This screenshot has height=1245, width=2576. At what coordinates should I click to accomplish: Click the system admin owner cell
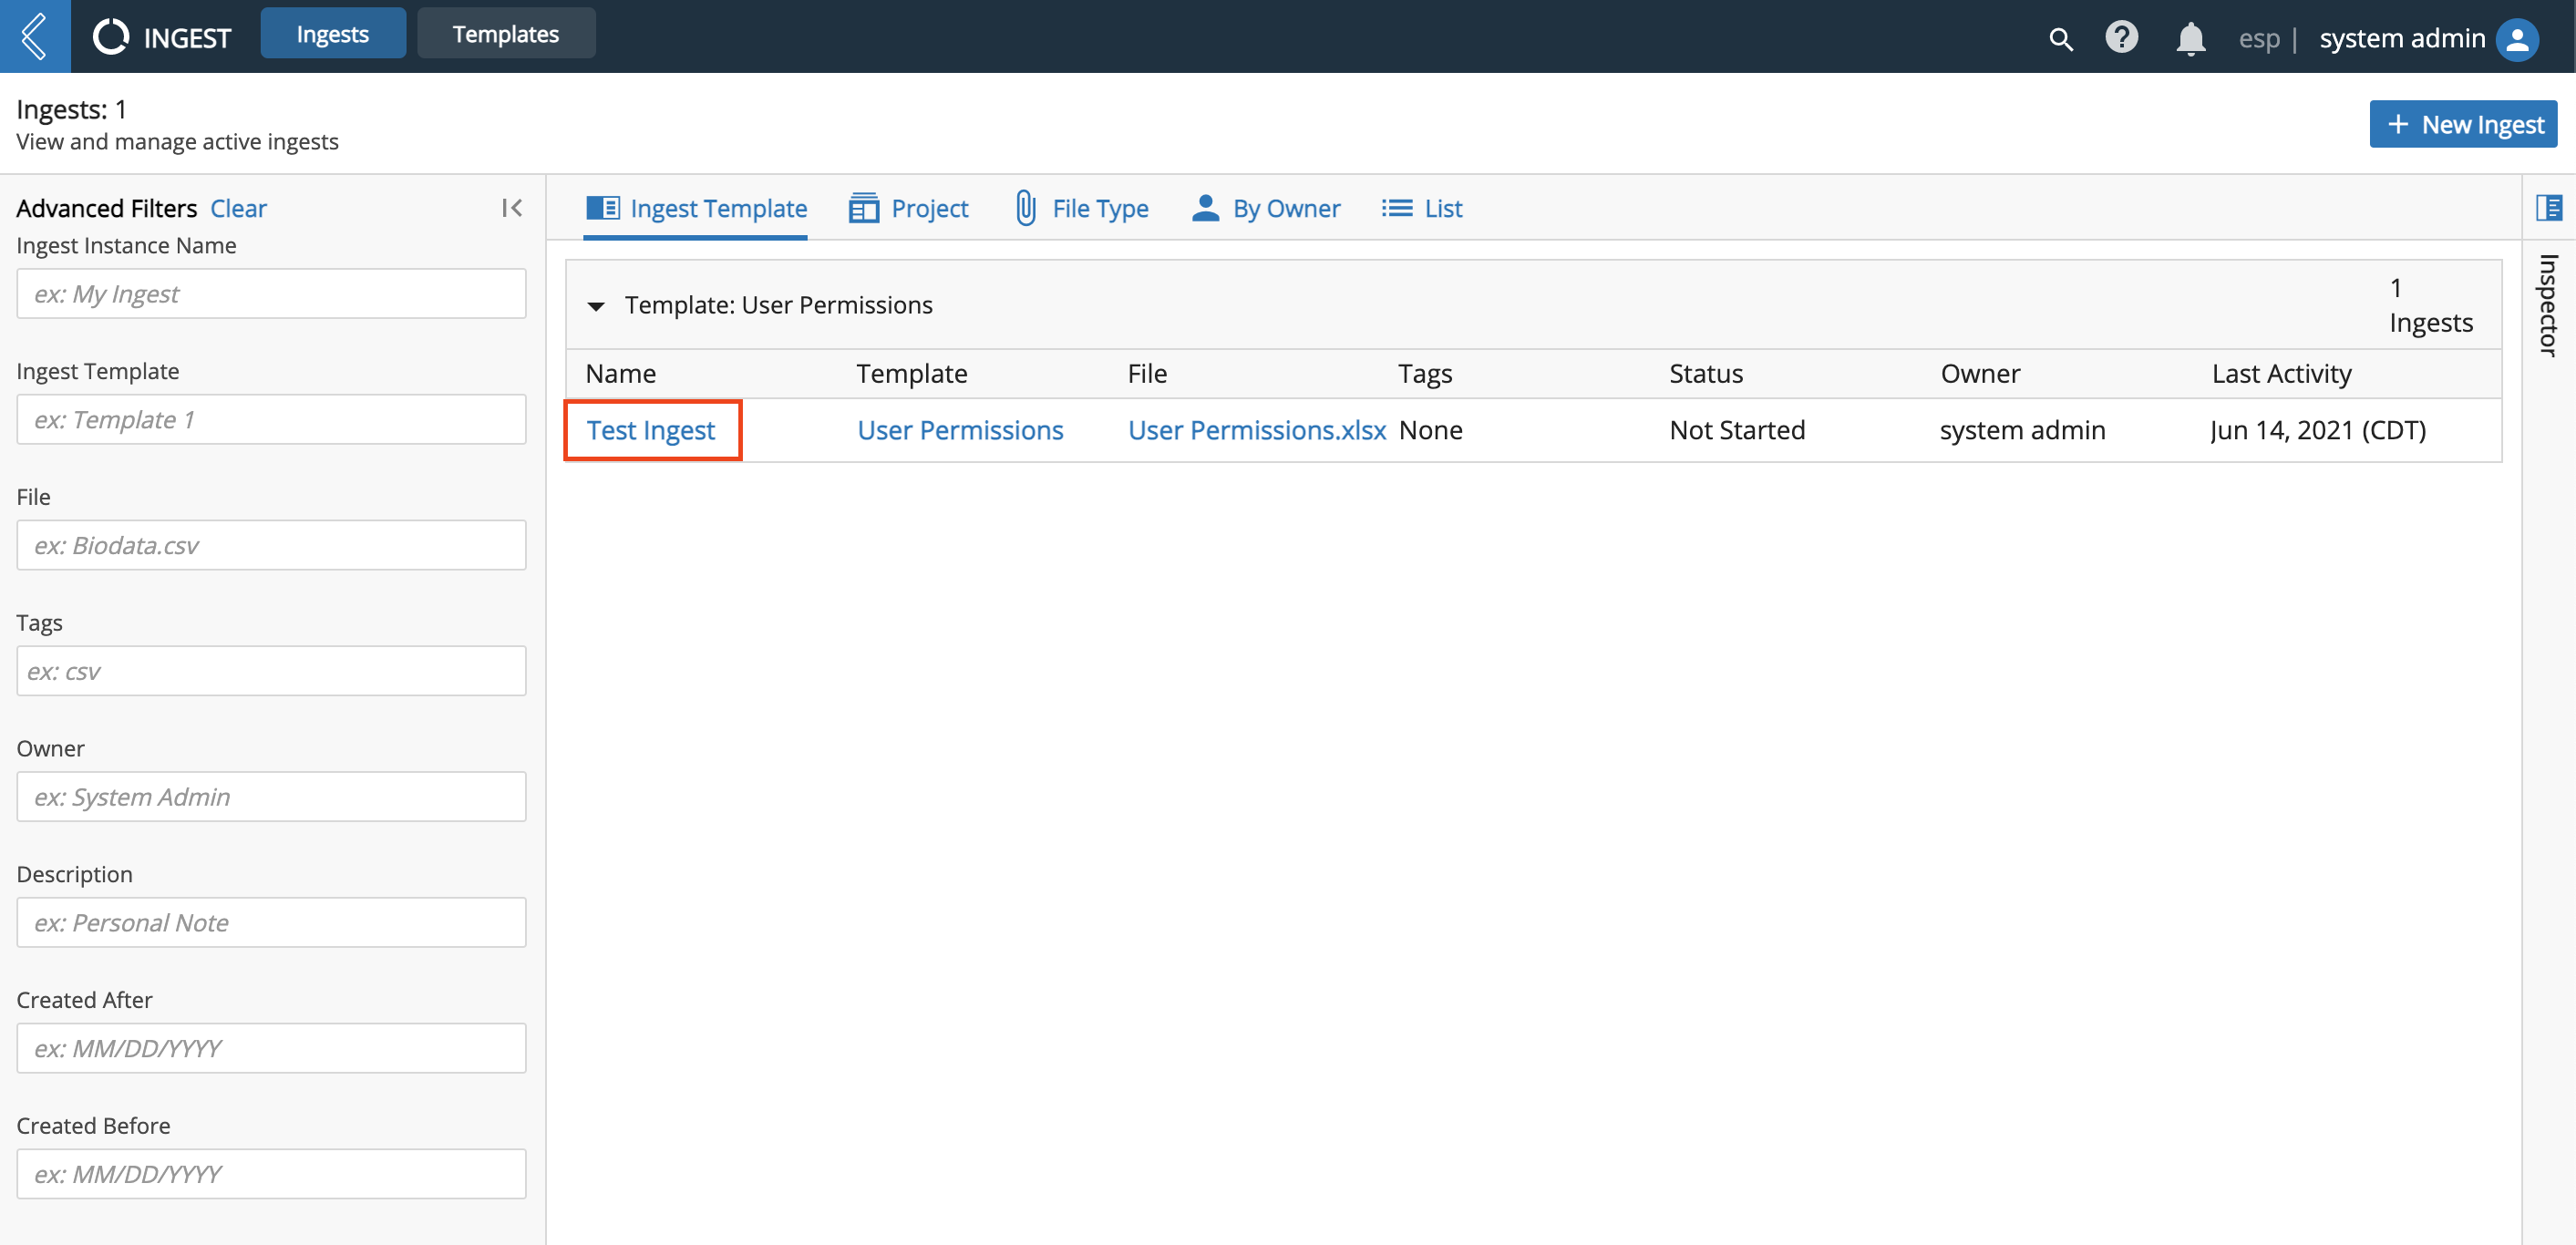(2022, 430)
